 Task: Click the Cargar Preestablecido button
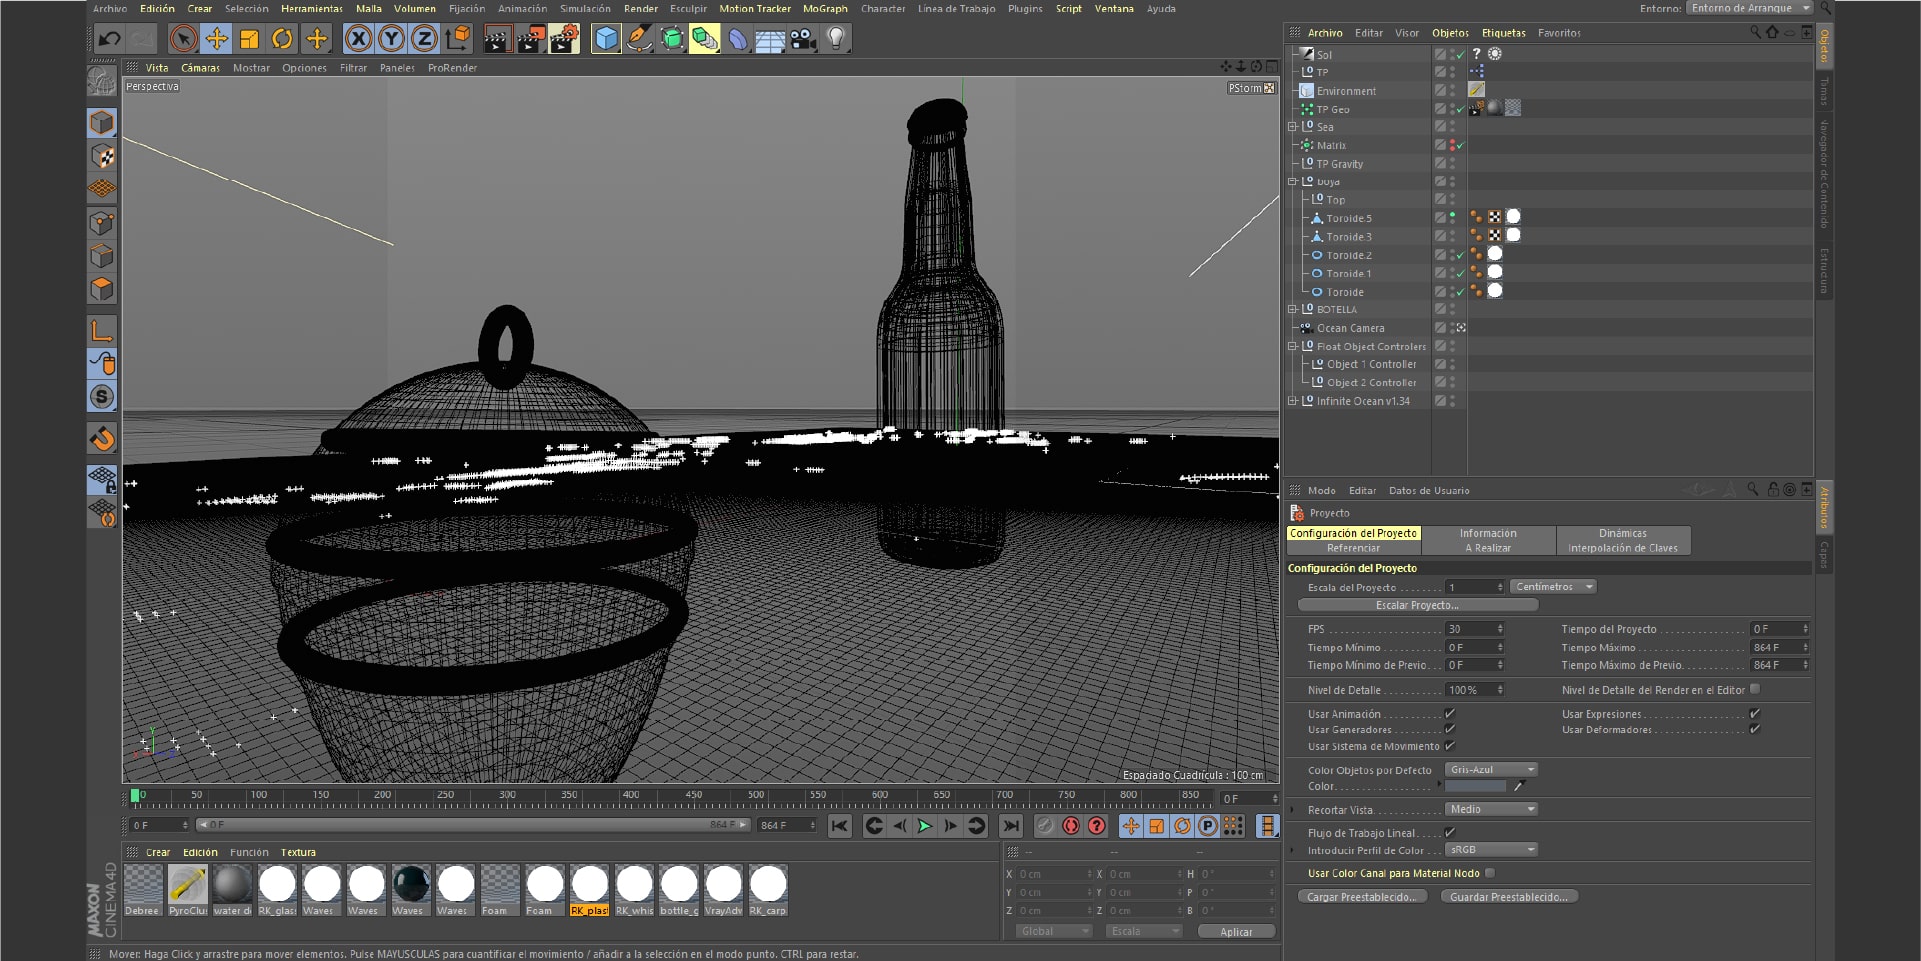coord(1363,896)
